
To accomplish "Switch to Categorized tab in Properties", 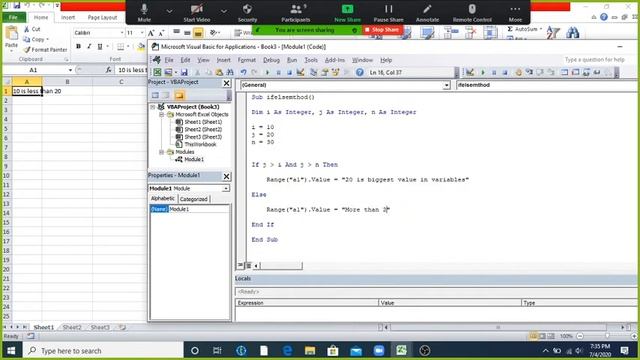I will 193,199.
